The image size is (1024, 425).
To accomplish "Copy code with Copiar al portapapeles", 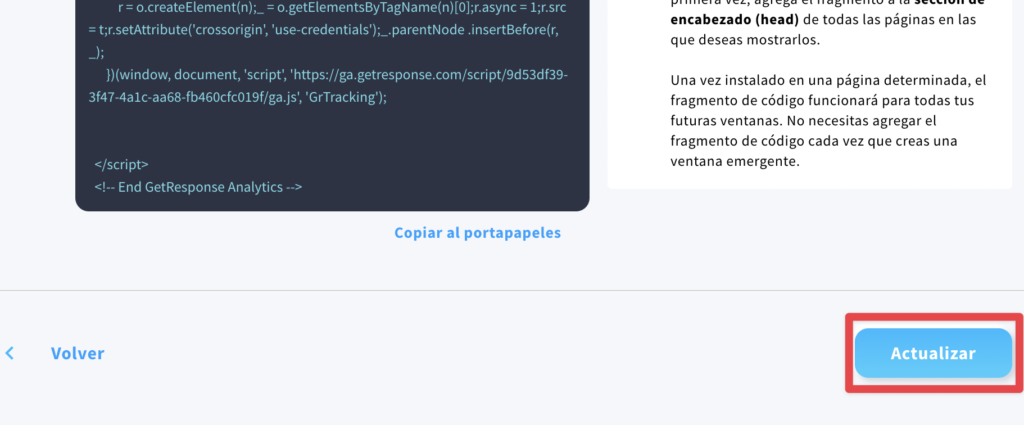I will point(477,232).
